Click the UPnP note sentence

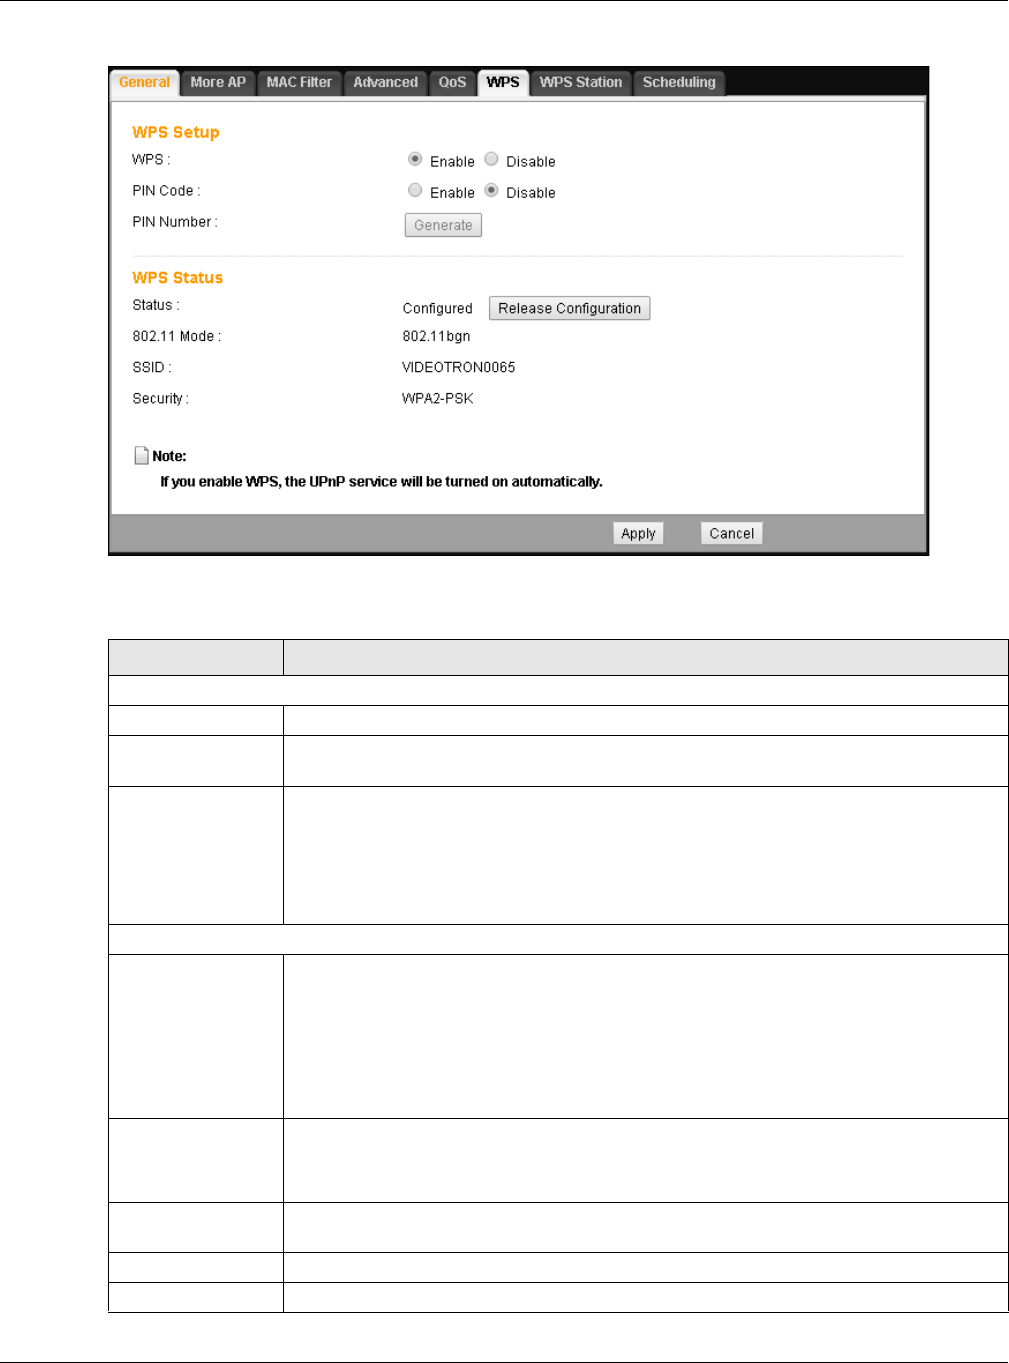pyautogui.click(x=381, y=481)
